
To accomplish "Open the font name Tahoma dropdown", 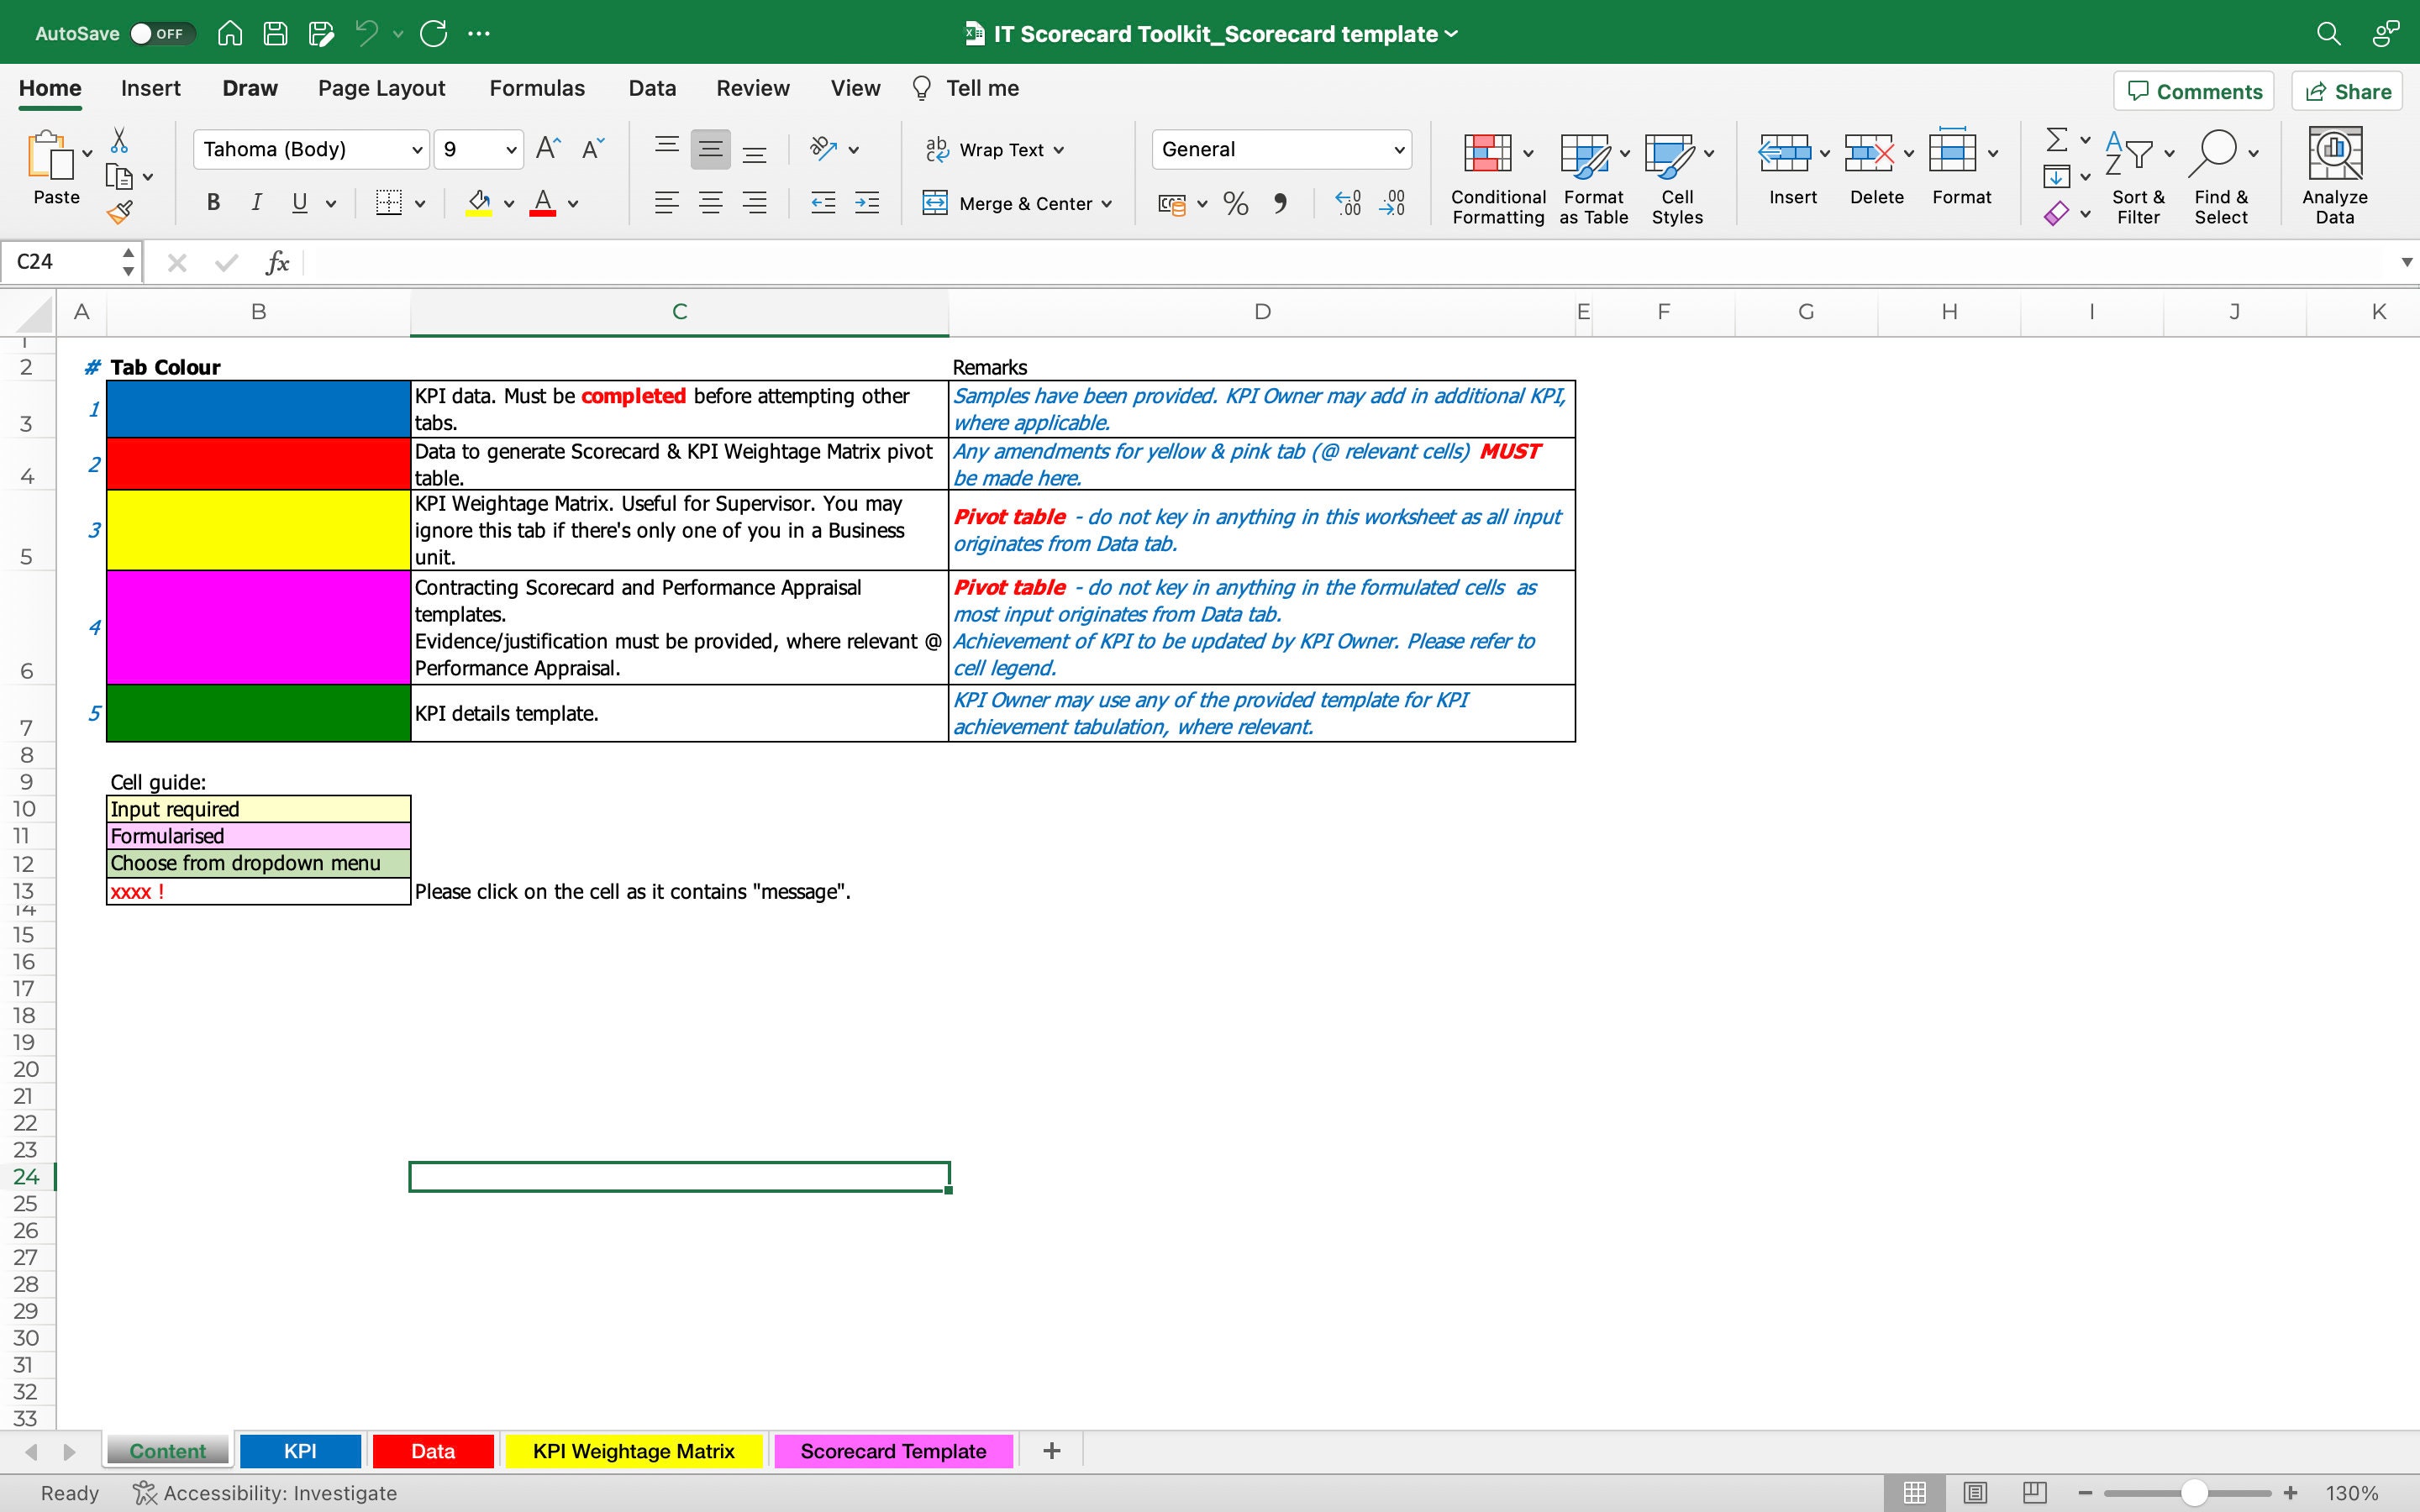I will point(417,150).
